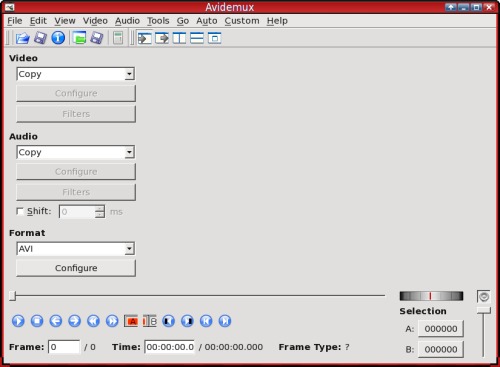Go to previous frame (left arrow)

pyautogui.click(x=56, y=321)
